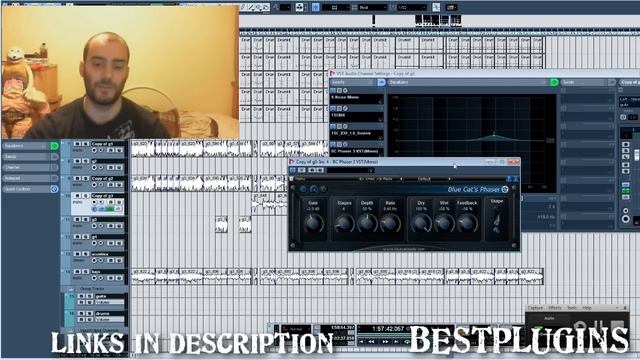Click the rewind button in the transport bar
The height and width of the screenshot is (360, 640).
click(372, 342)
